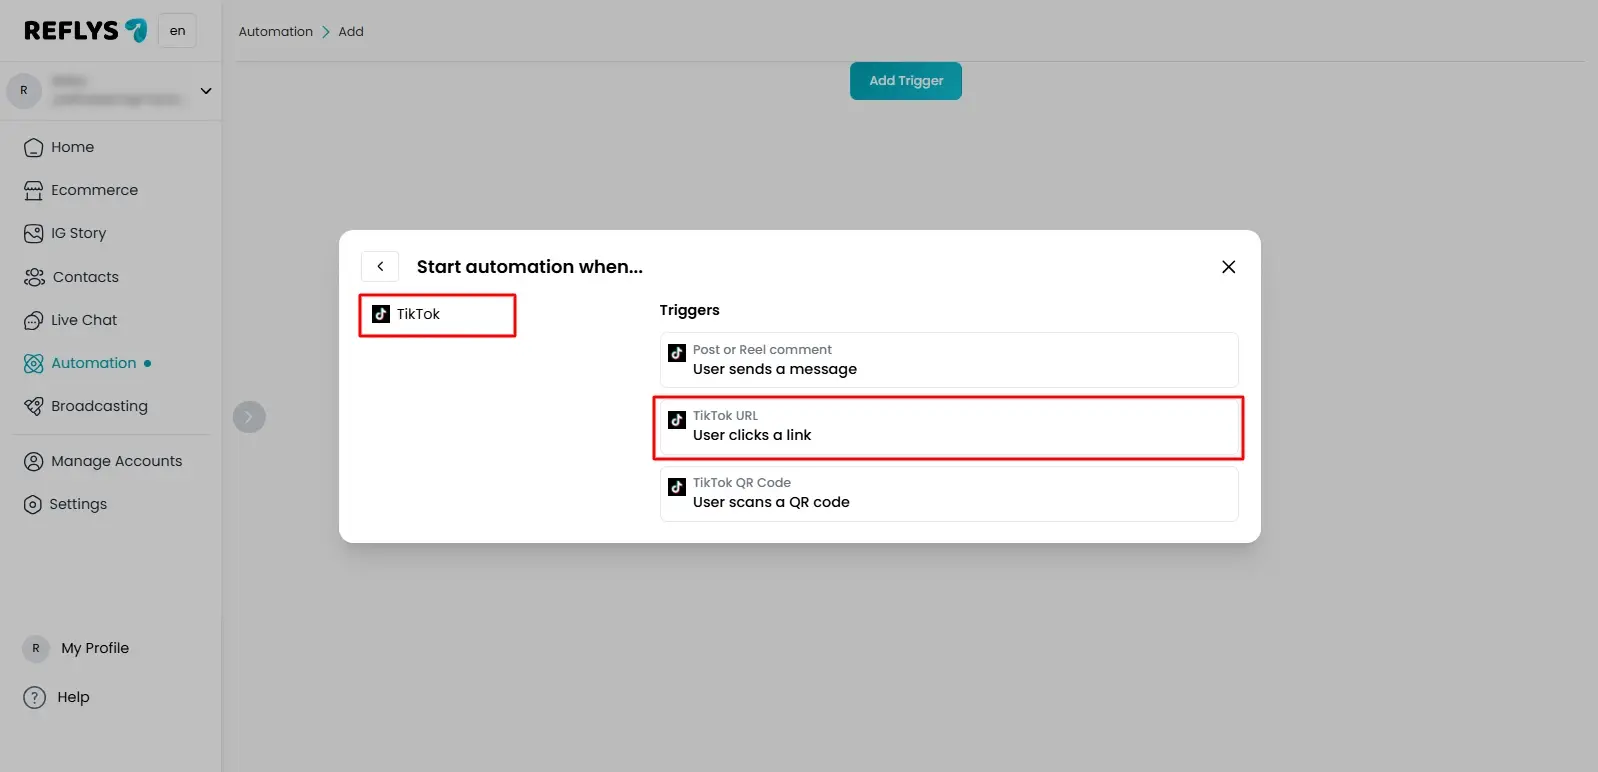Viewport: 1598px width, 772px height.
Task: Click the Live Chat bubble icon
Action: coord(33,321)
